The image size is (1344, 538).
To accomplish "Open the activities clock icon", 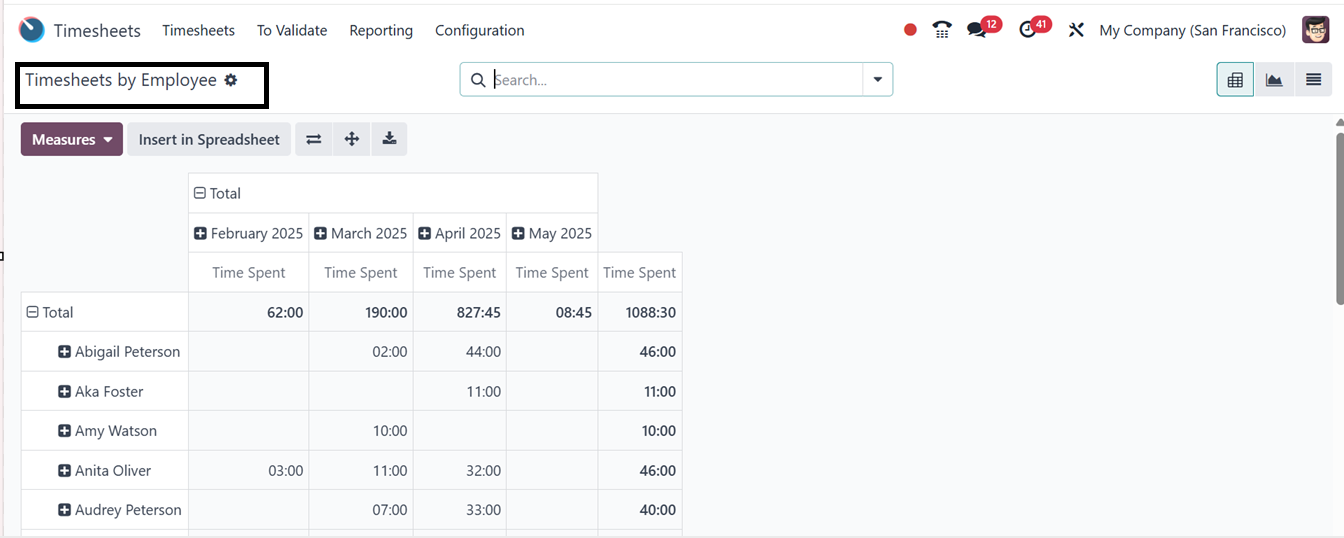I will coord(1028,30).
